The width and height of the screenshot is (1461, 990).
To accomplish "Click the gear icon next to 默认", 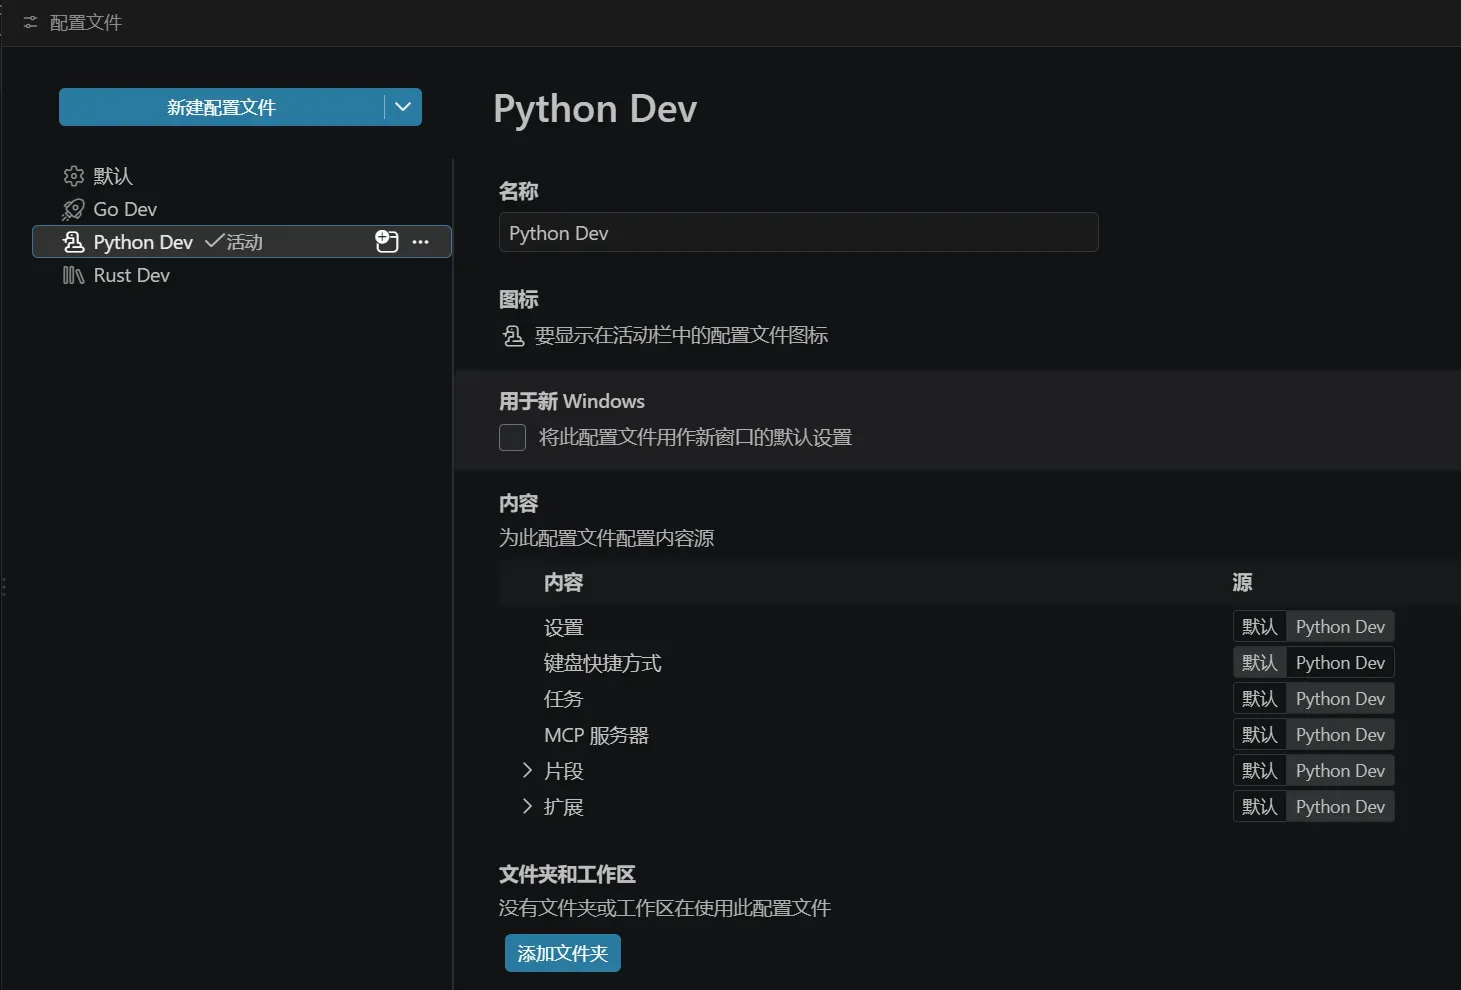I will (x=73, y=176).
